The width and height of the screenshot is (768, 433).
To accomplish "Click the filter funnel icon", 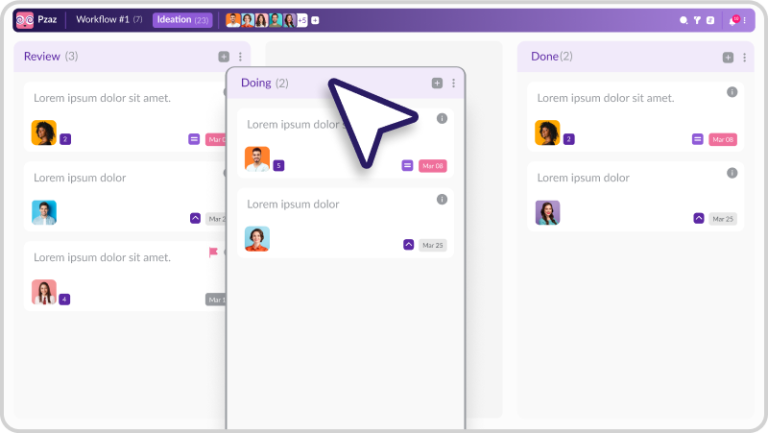I will (697, 20).
